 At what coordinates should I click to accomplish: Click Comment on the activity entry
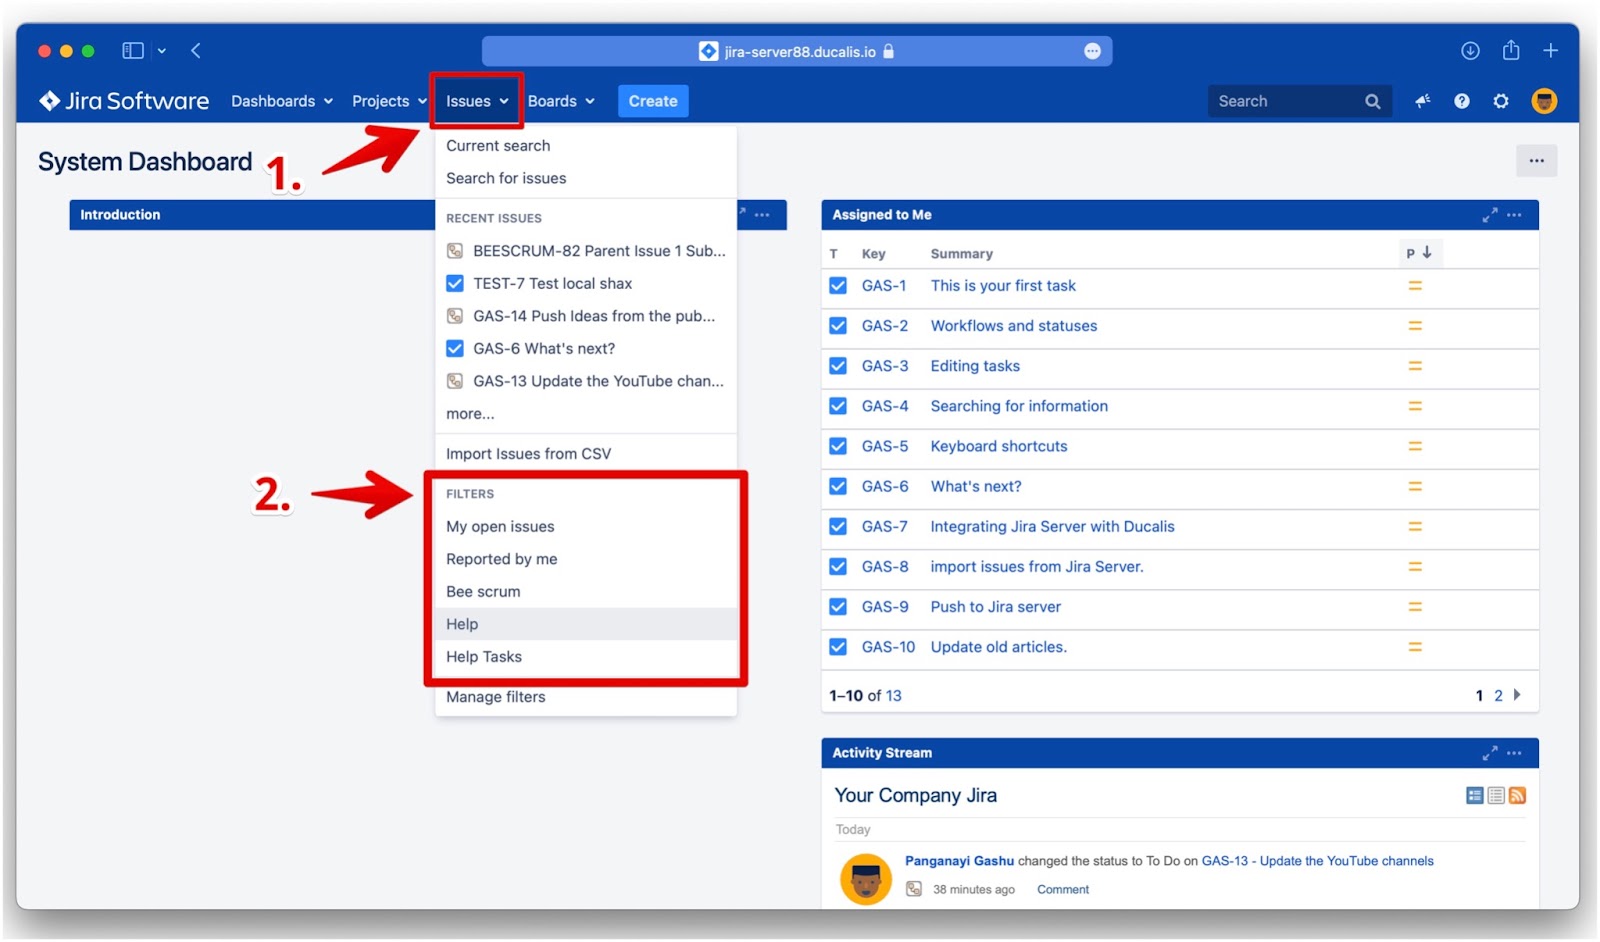click(1063, 889)
